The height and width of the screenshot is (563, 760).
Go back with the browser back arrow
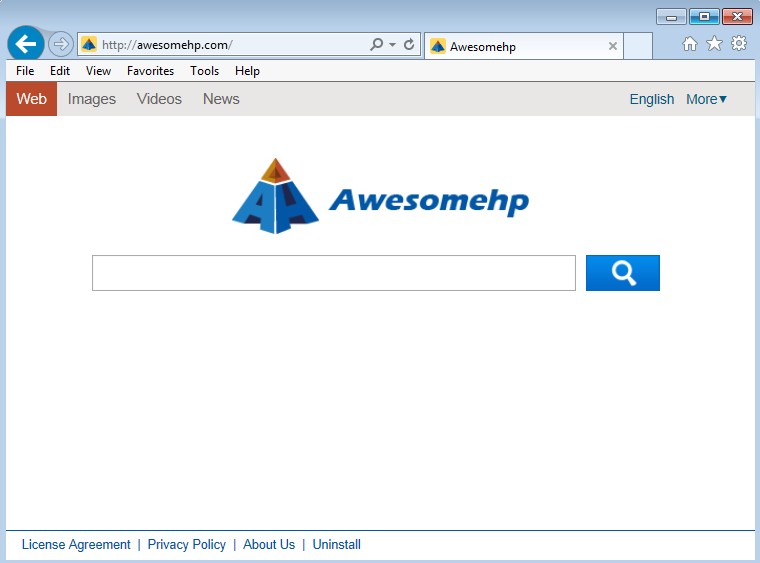[26, 44]
